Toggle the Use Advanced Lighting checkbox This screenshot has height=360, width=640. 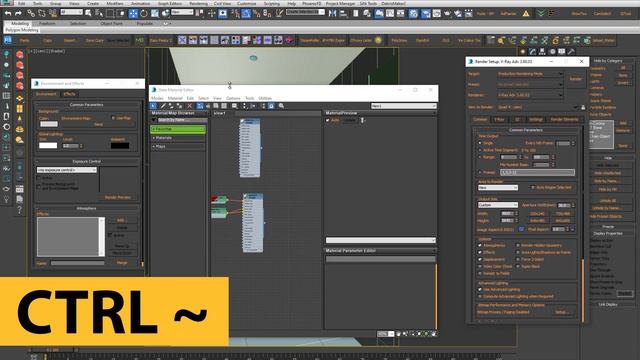tap(480, 289)
